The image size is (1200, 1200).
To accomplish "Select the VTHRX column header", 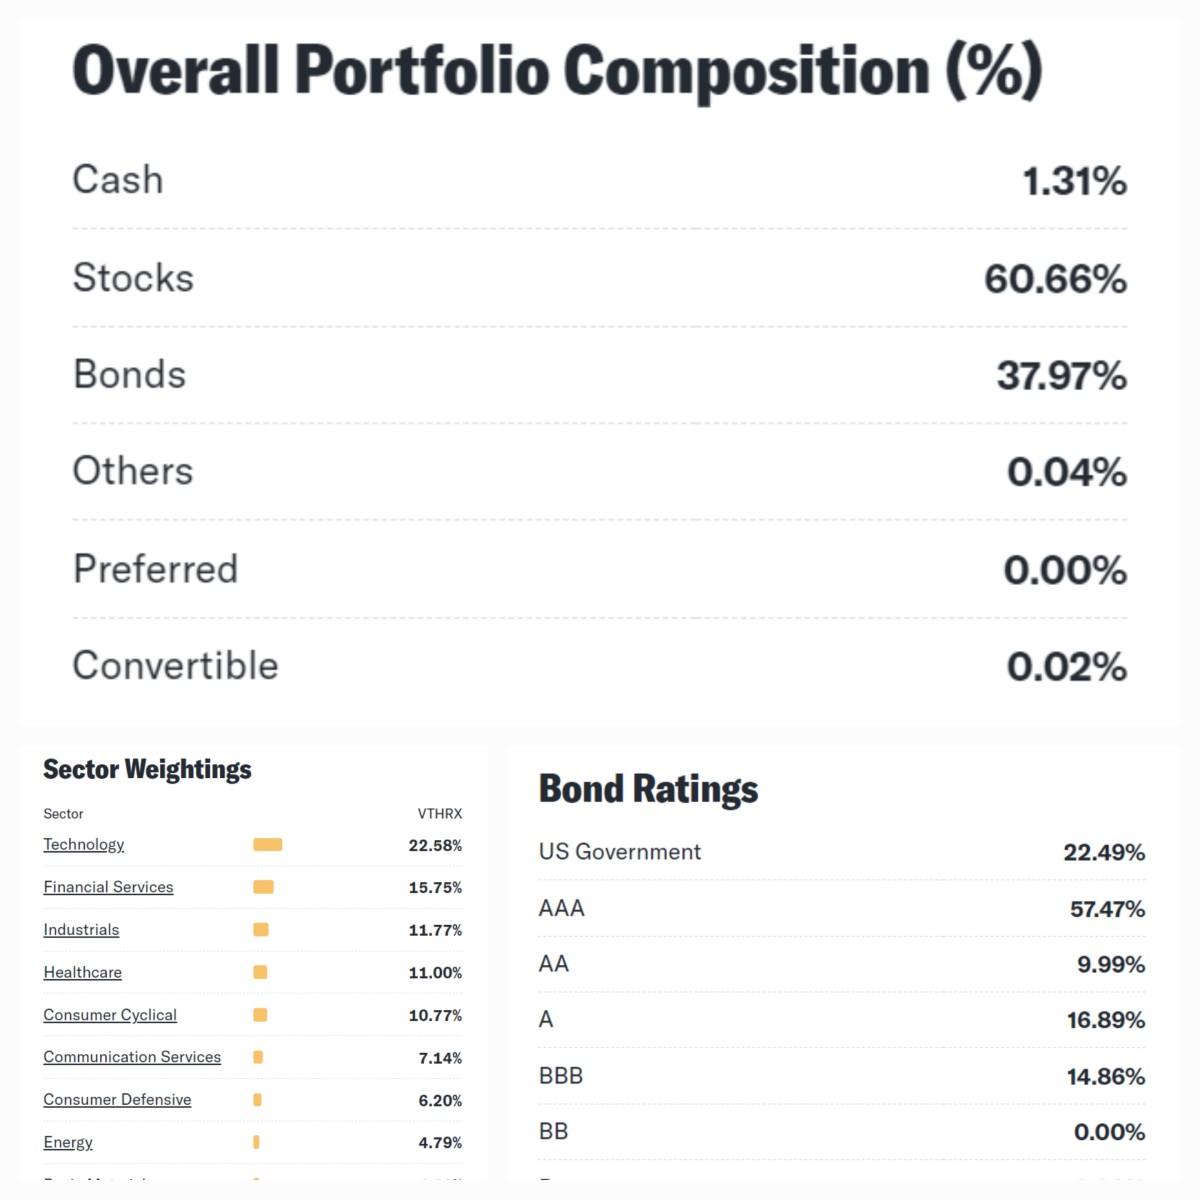I will [438, 814].
